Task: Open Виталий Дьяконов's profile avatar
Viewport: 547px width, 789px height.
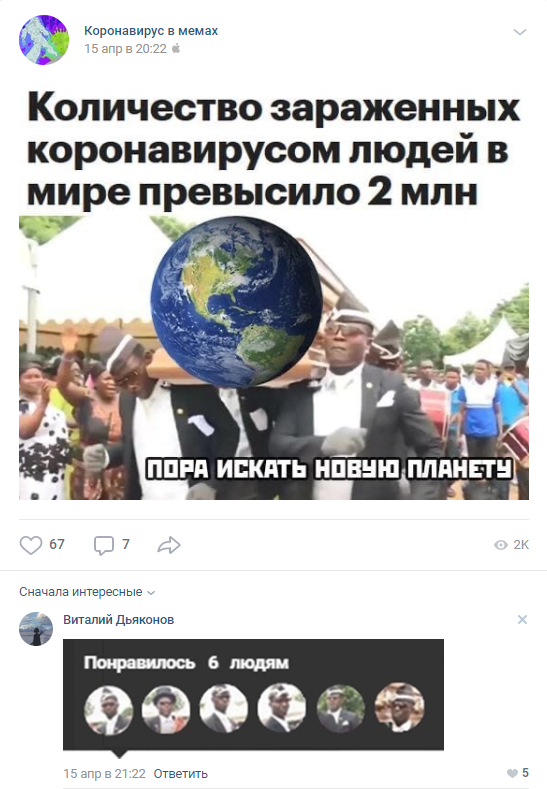Action: [x=36, y=629]
